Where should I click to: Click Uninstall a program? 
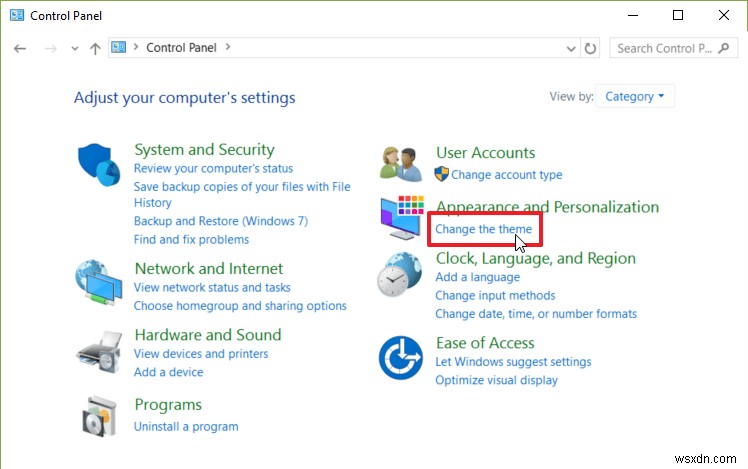point(186,427)
